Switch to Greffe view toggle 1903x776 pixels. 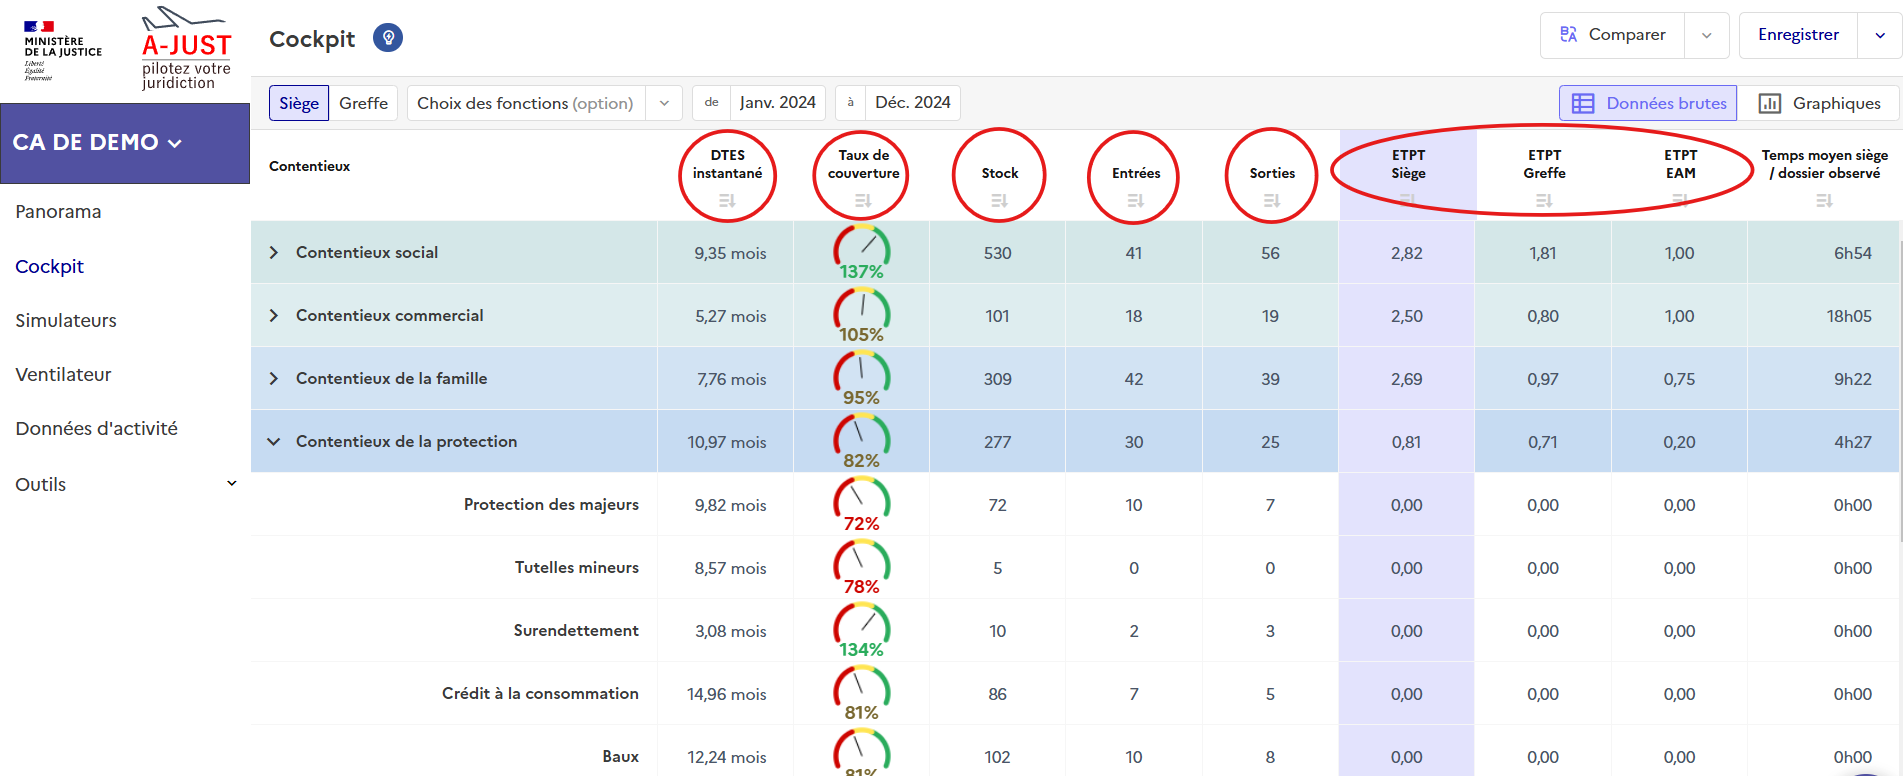click(x=363, y=103)
